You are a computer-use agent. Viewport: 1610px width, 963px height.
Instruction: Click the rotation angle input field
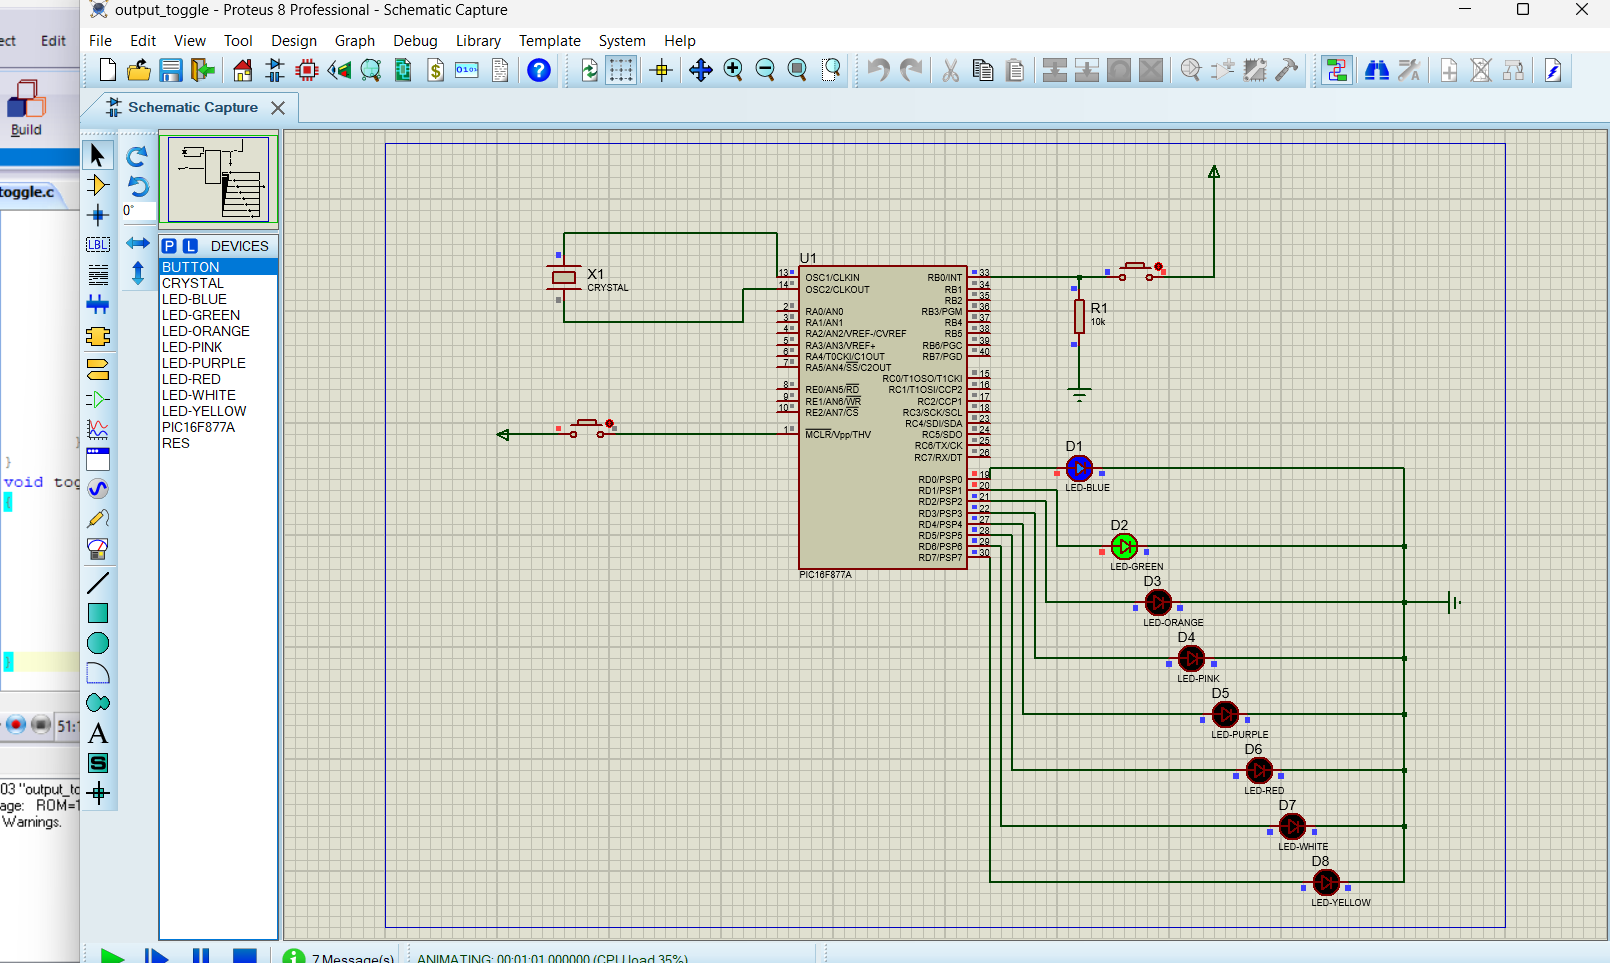pyautogui.click(x=138, y=211)
